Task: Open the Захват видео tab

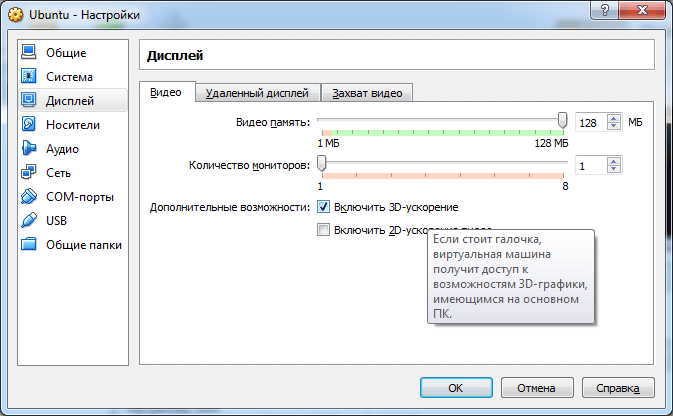Action: pos(367,93)
